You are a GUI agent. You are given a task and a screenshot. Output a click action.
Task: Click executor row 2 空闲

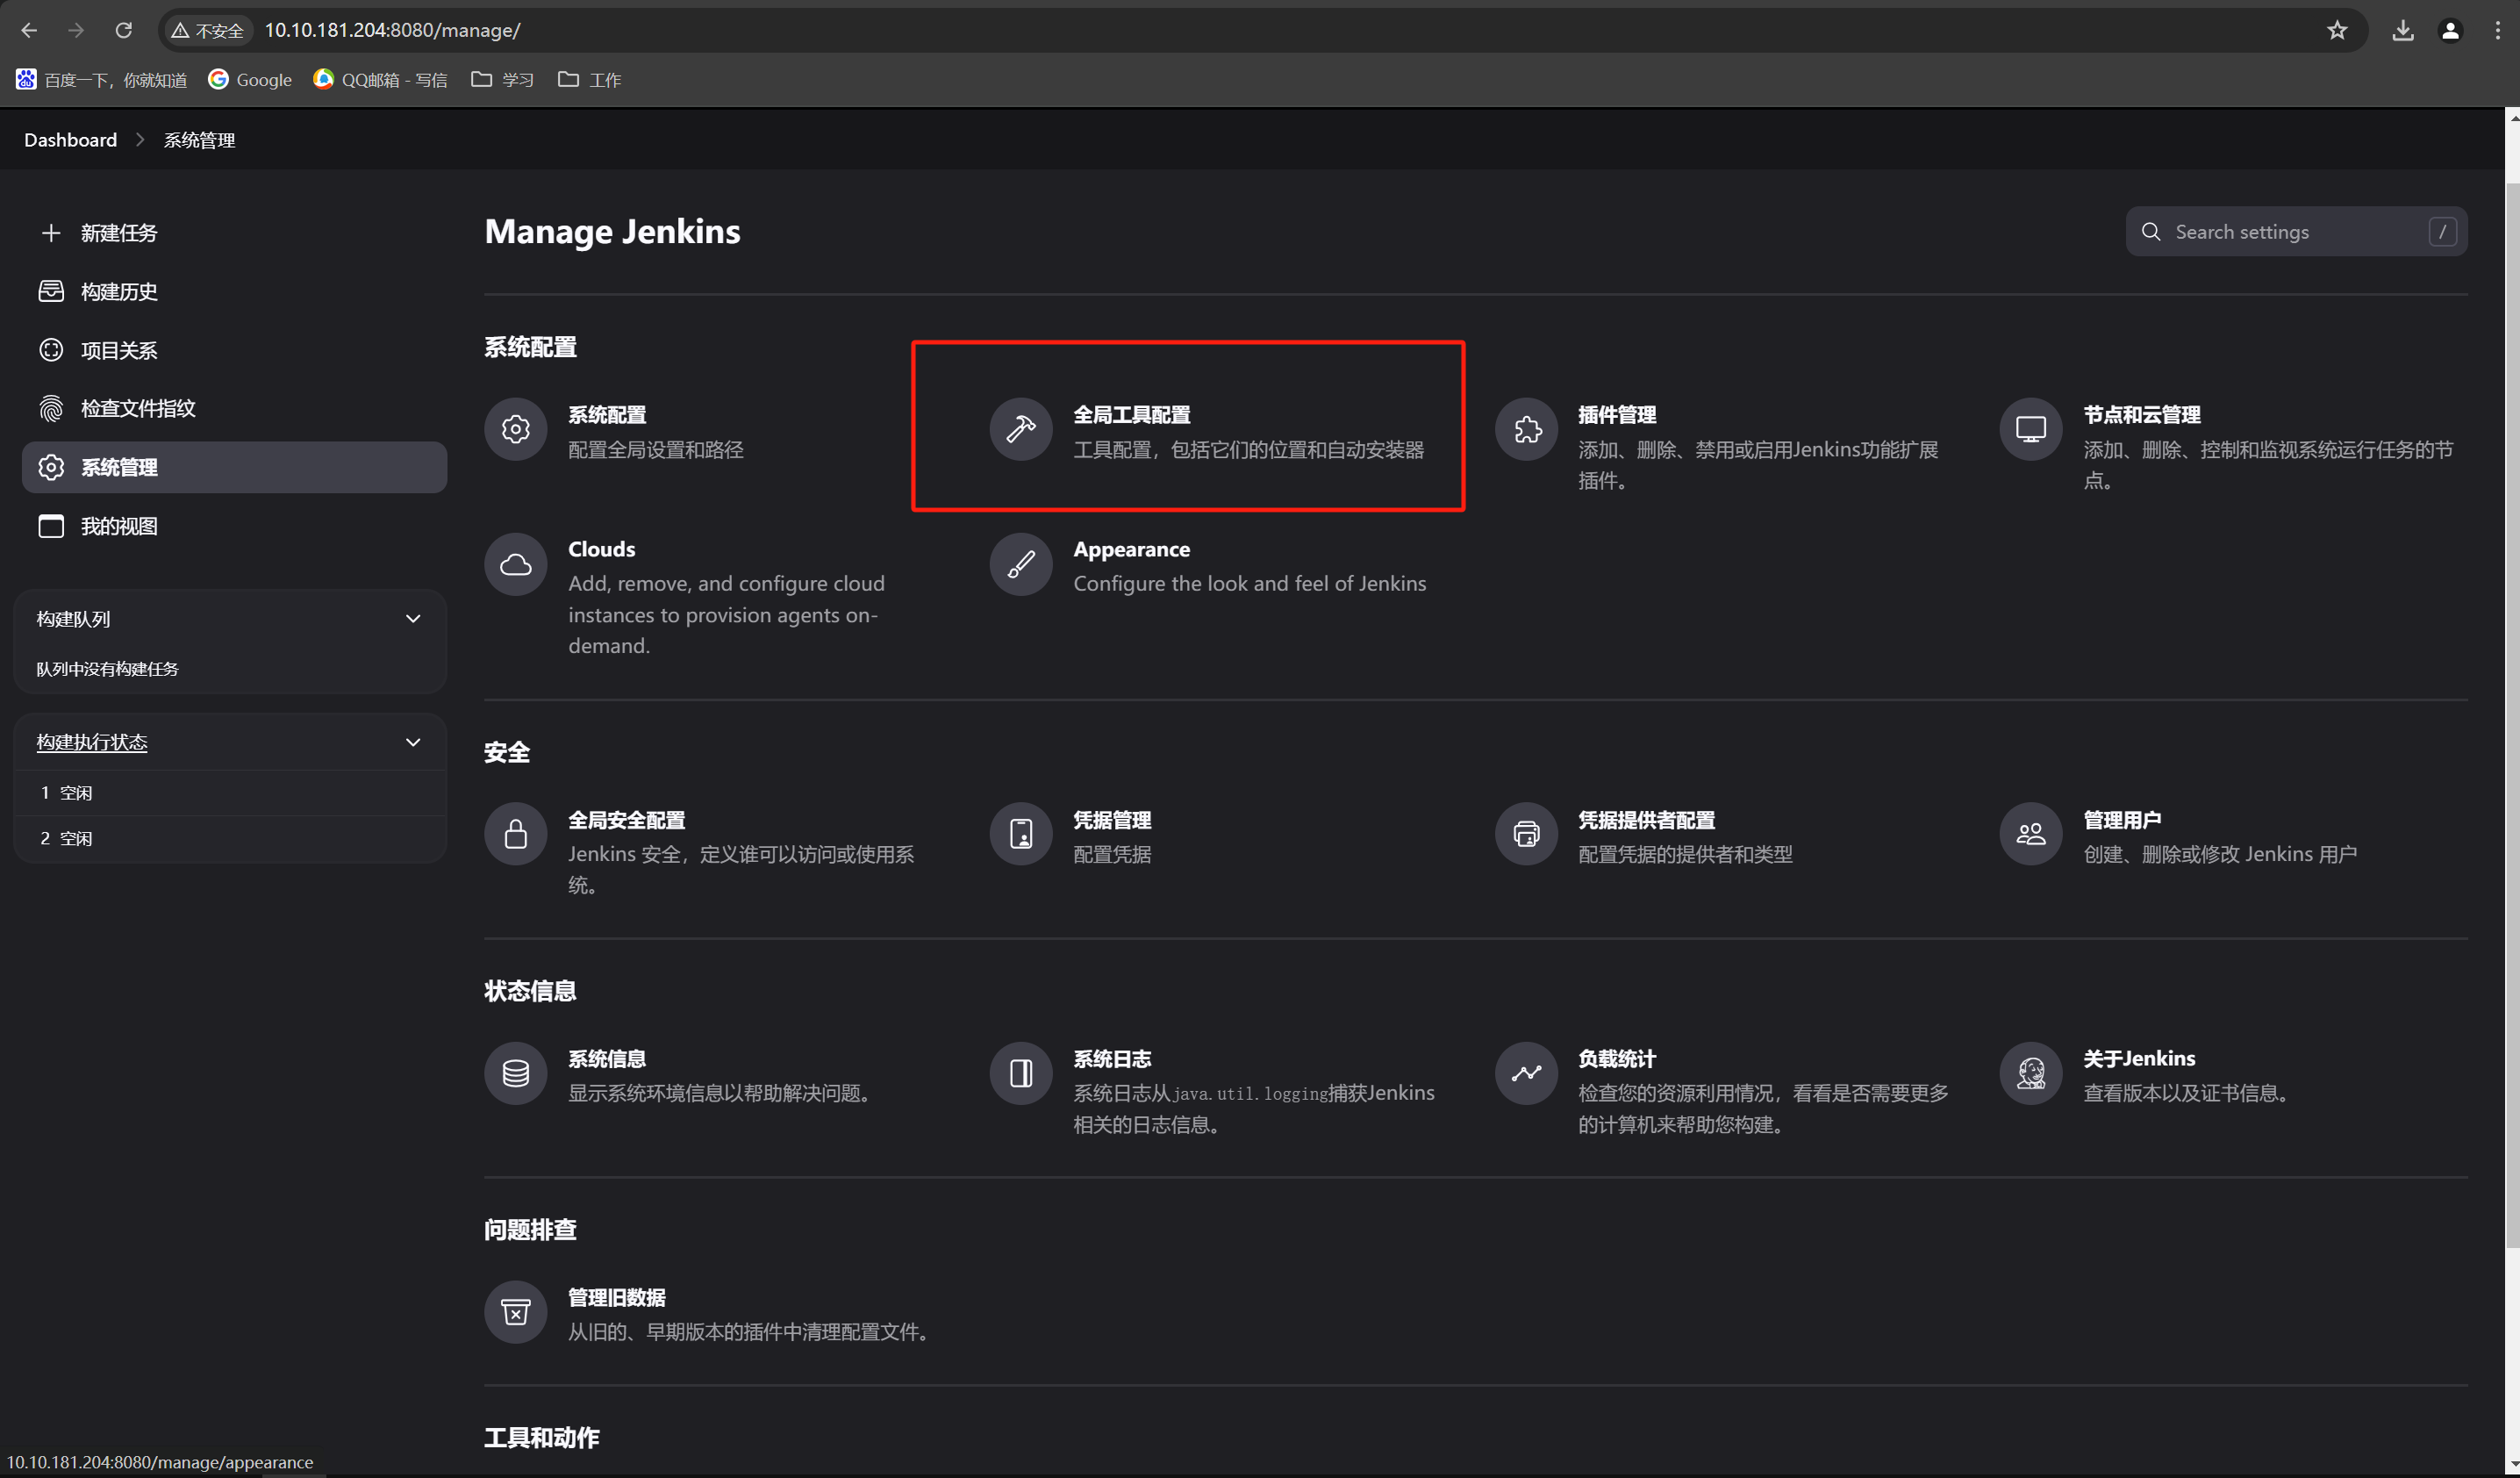click(230, 839)
